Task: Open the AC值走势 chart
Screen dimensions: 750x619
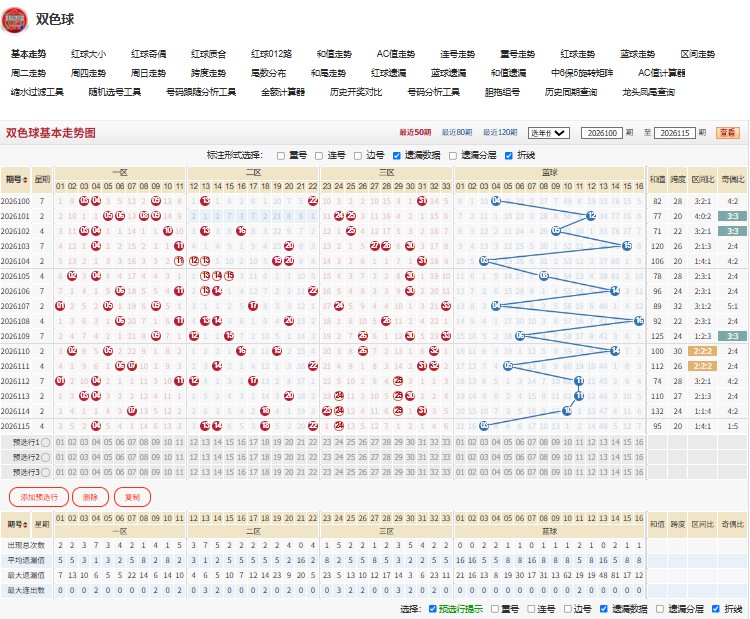Action: click(396, 54)
